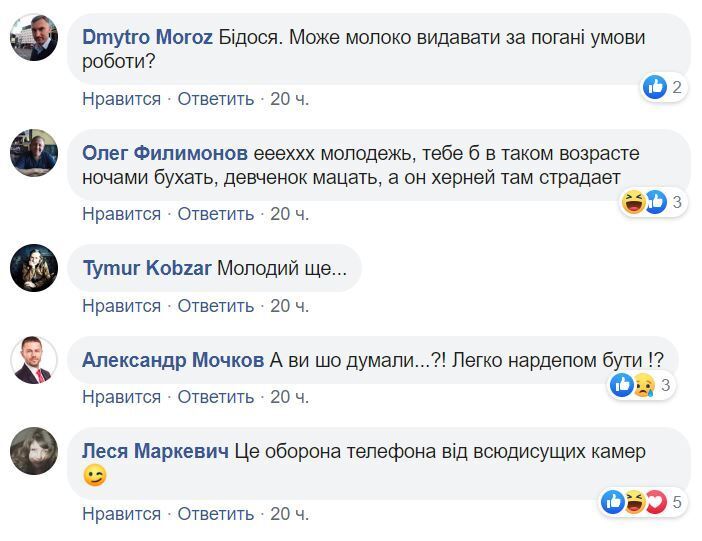Reply to Александр Мочков comment via Ответить
702x541 pixels.
point(216,397)
